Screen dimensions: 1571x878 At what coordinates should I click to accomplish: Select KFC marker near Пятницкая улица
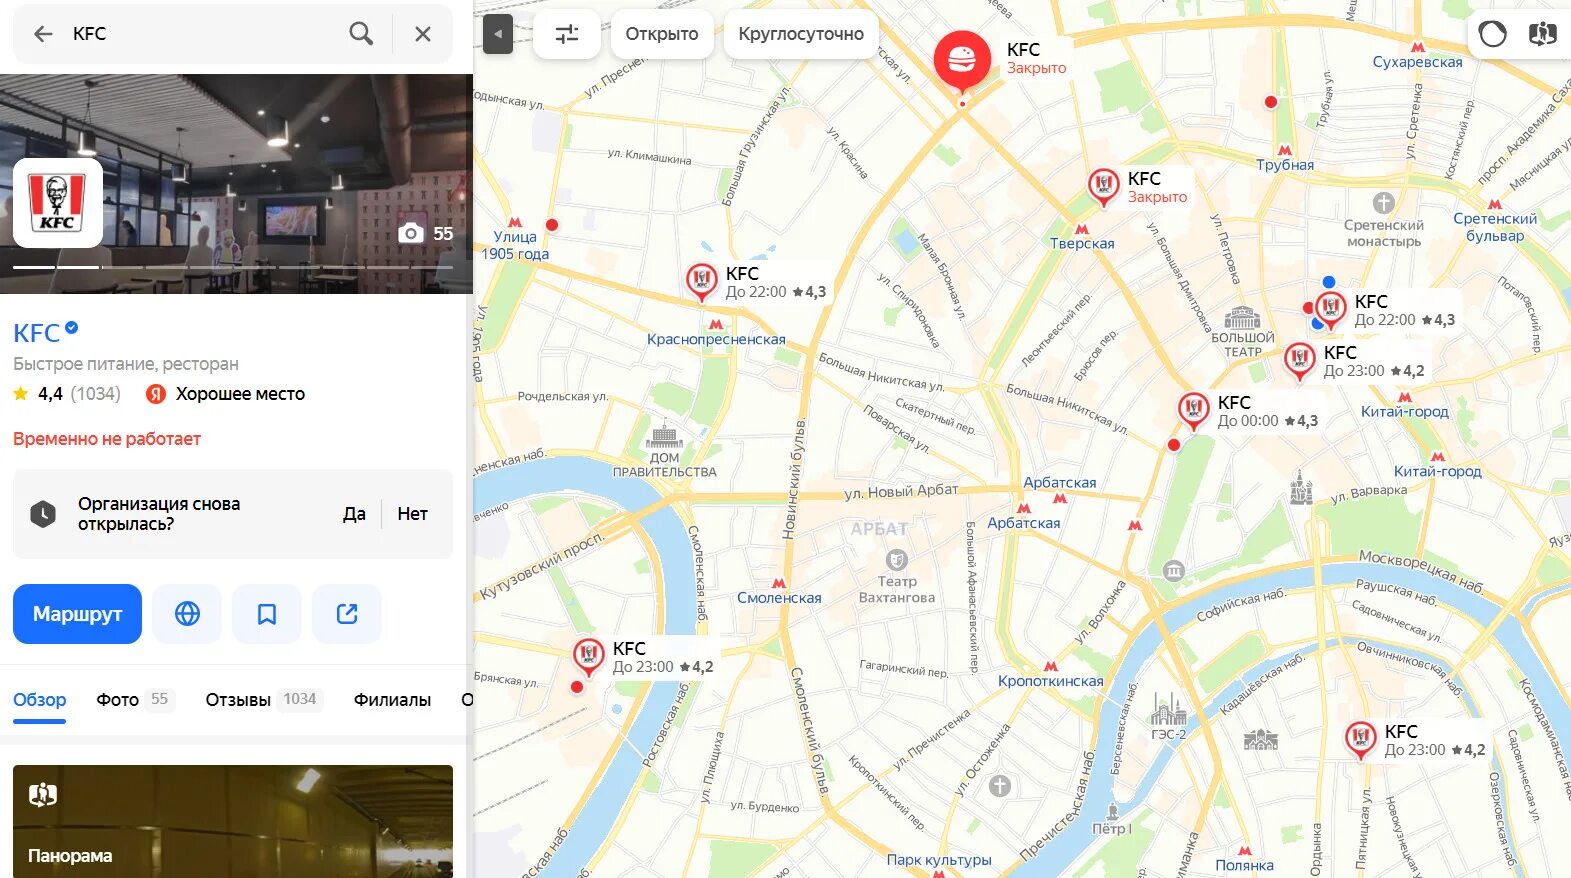pos(1360,739)
